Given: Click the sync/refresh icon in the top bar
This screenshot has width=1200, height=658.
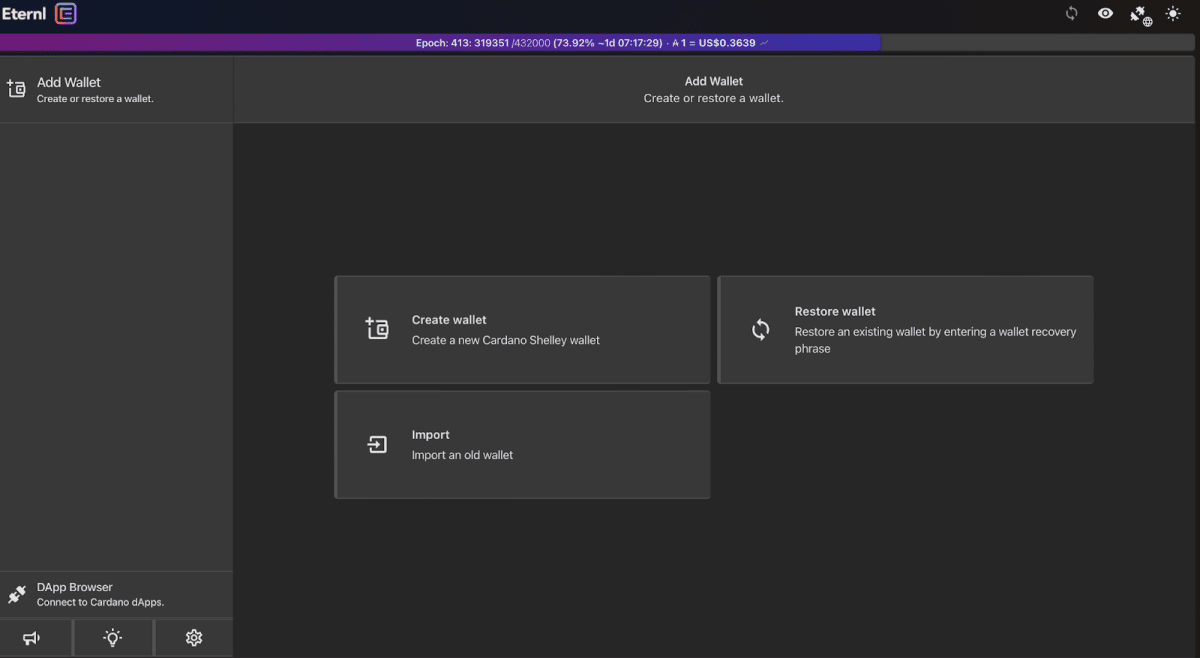Looking at the screenshot, I should pyautogui.click(x=1073, y=14).
